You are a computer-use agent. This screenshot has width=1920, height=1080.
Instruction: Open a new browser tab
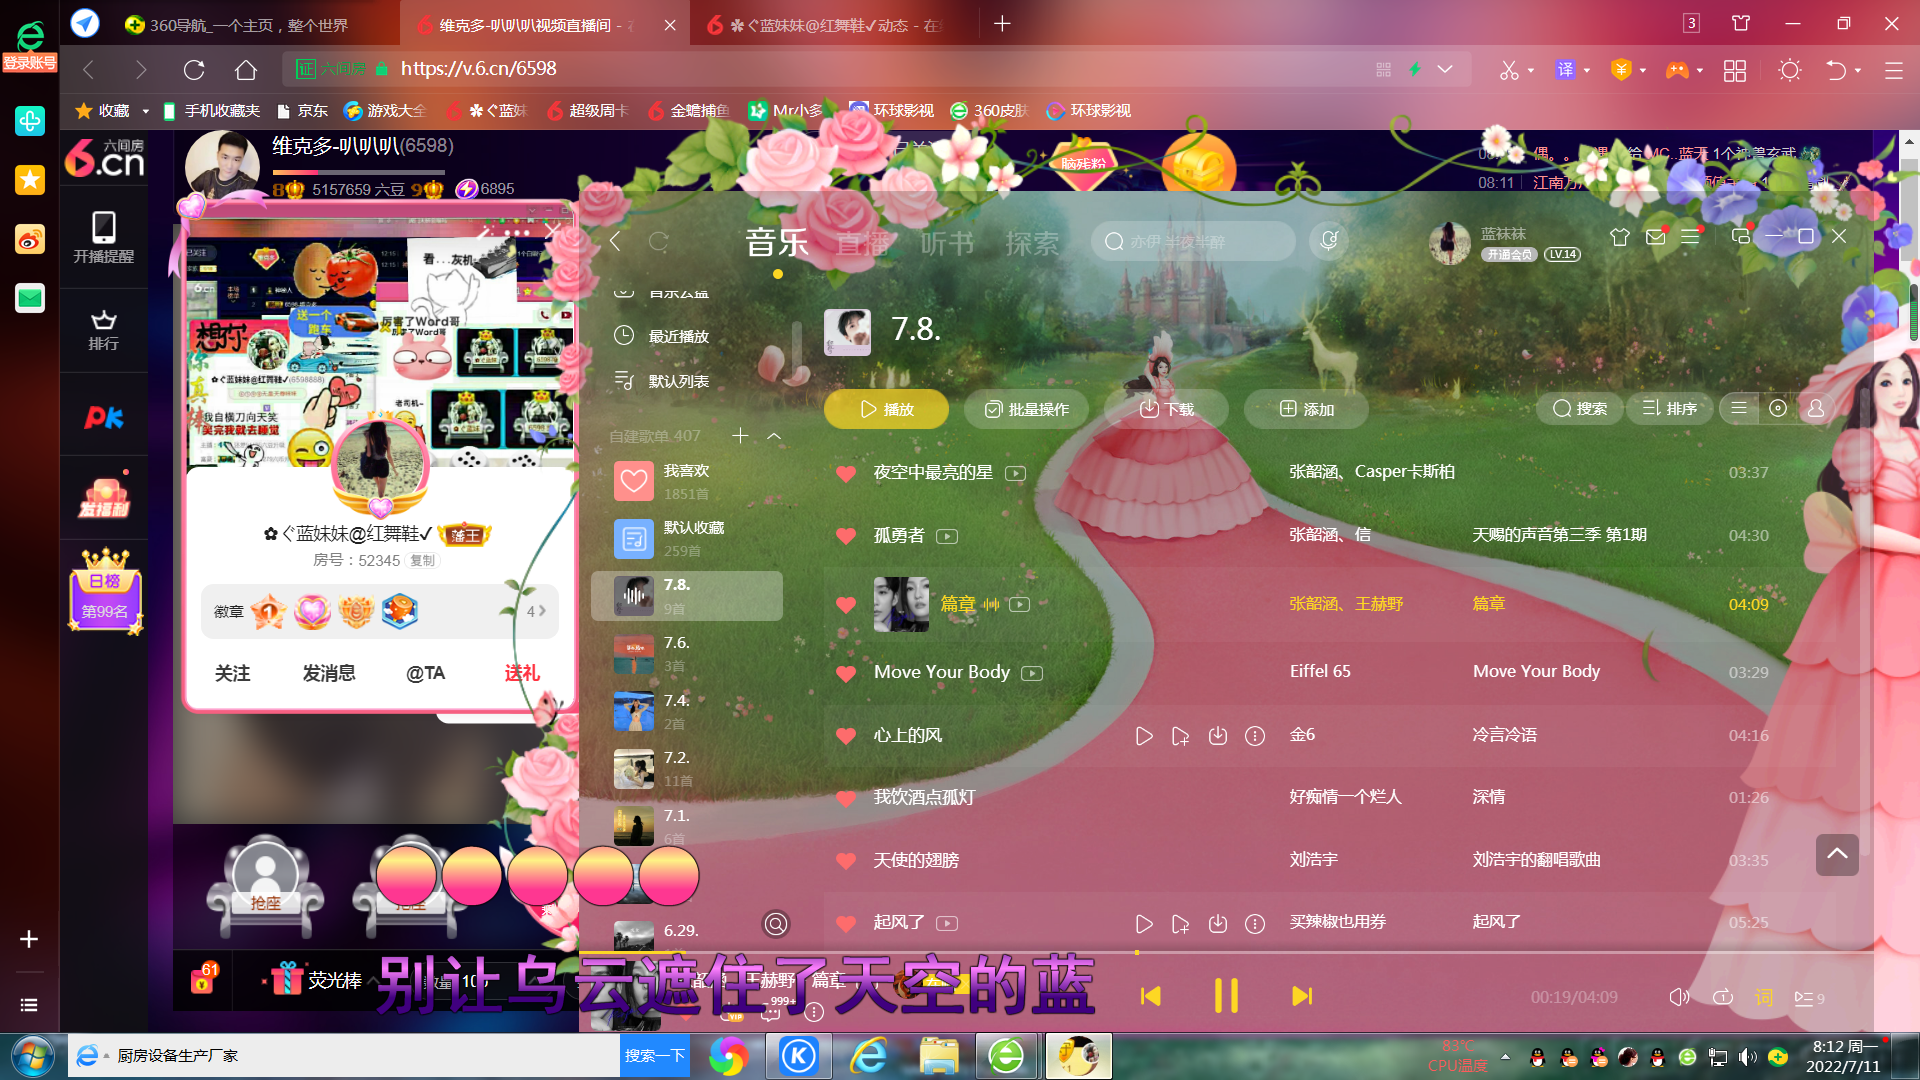(x=1002, y=24)
